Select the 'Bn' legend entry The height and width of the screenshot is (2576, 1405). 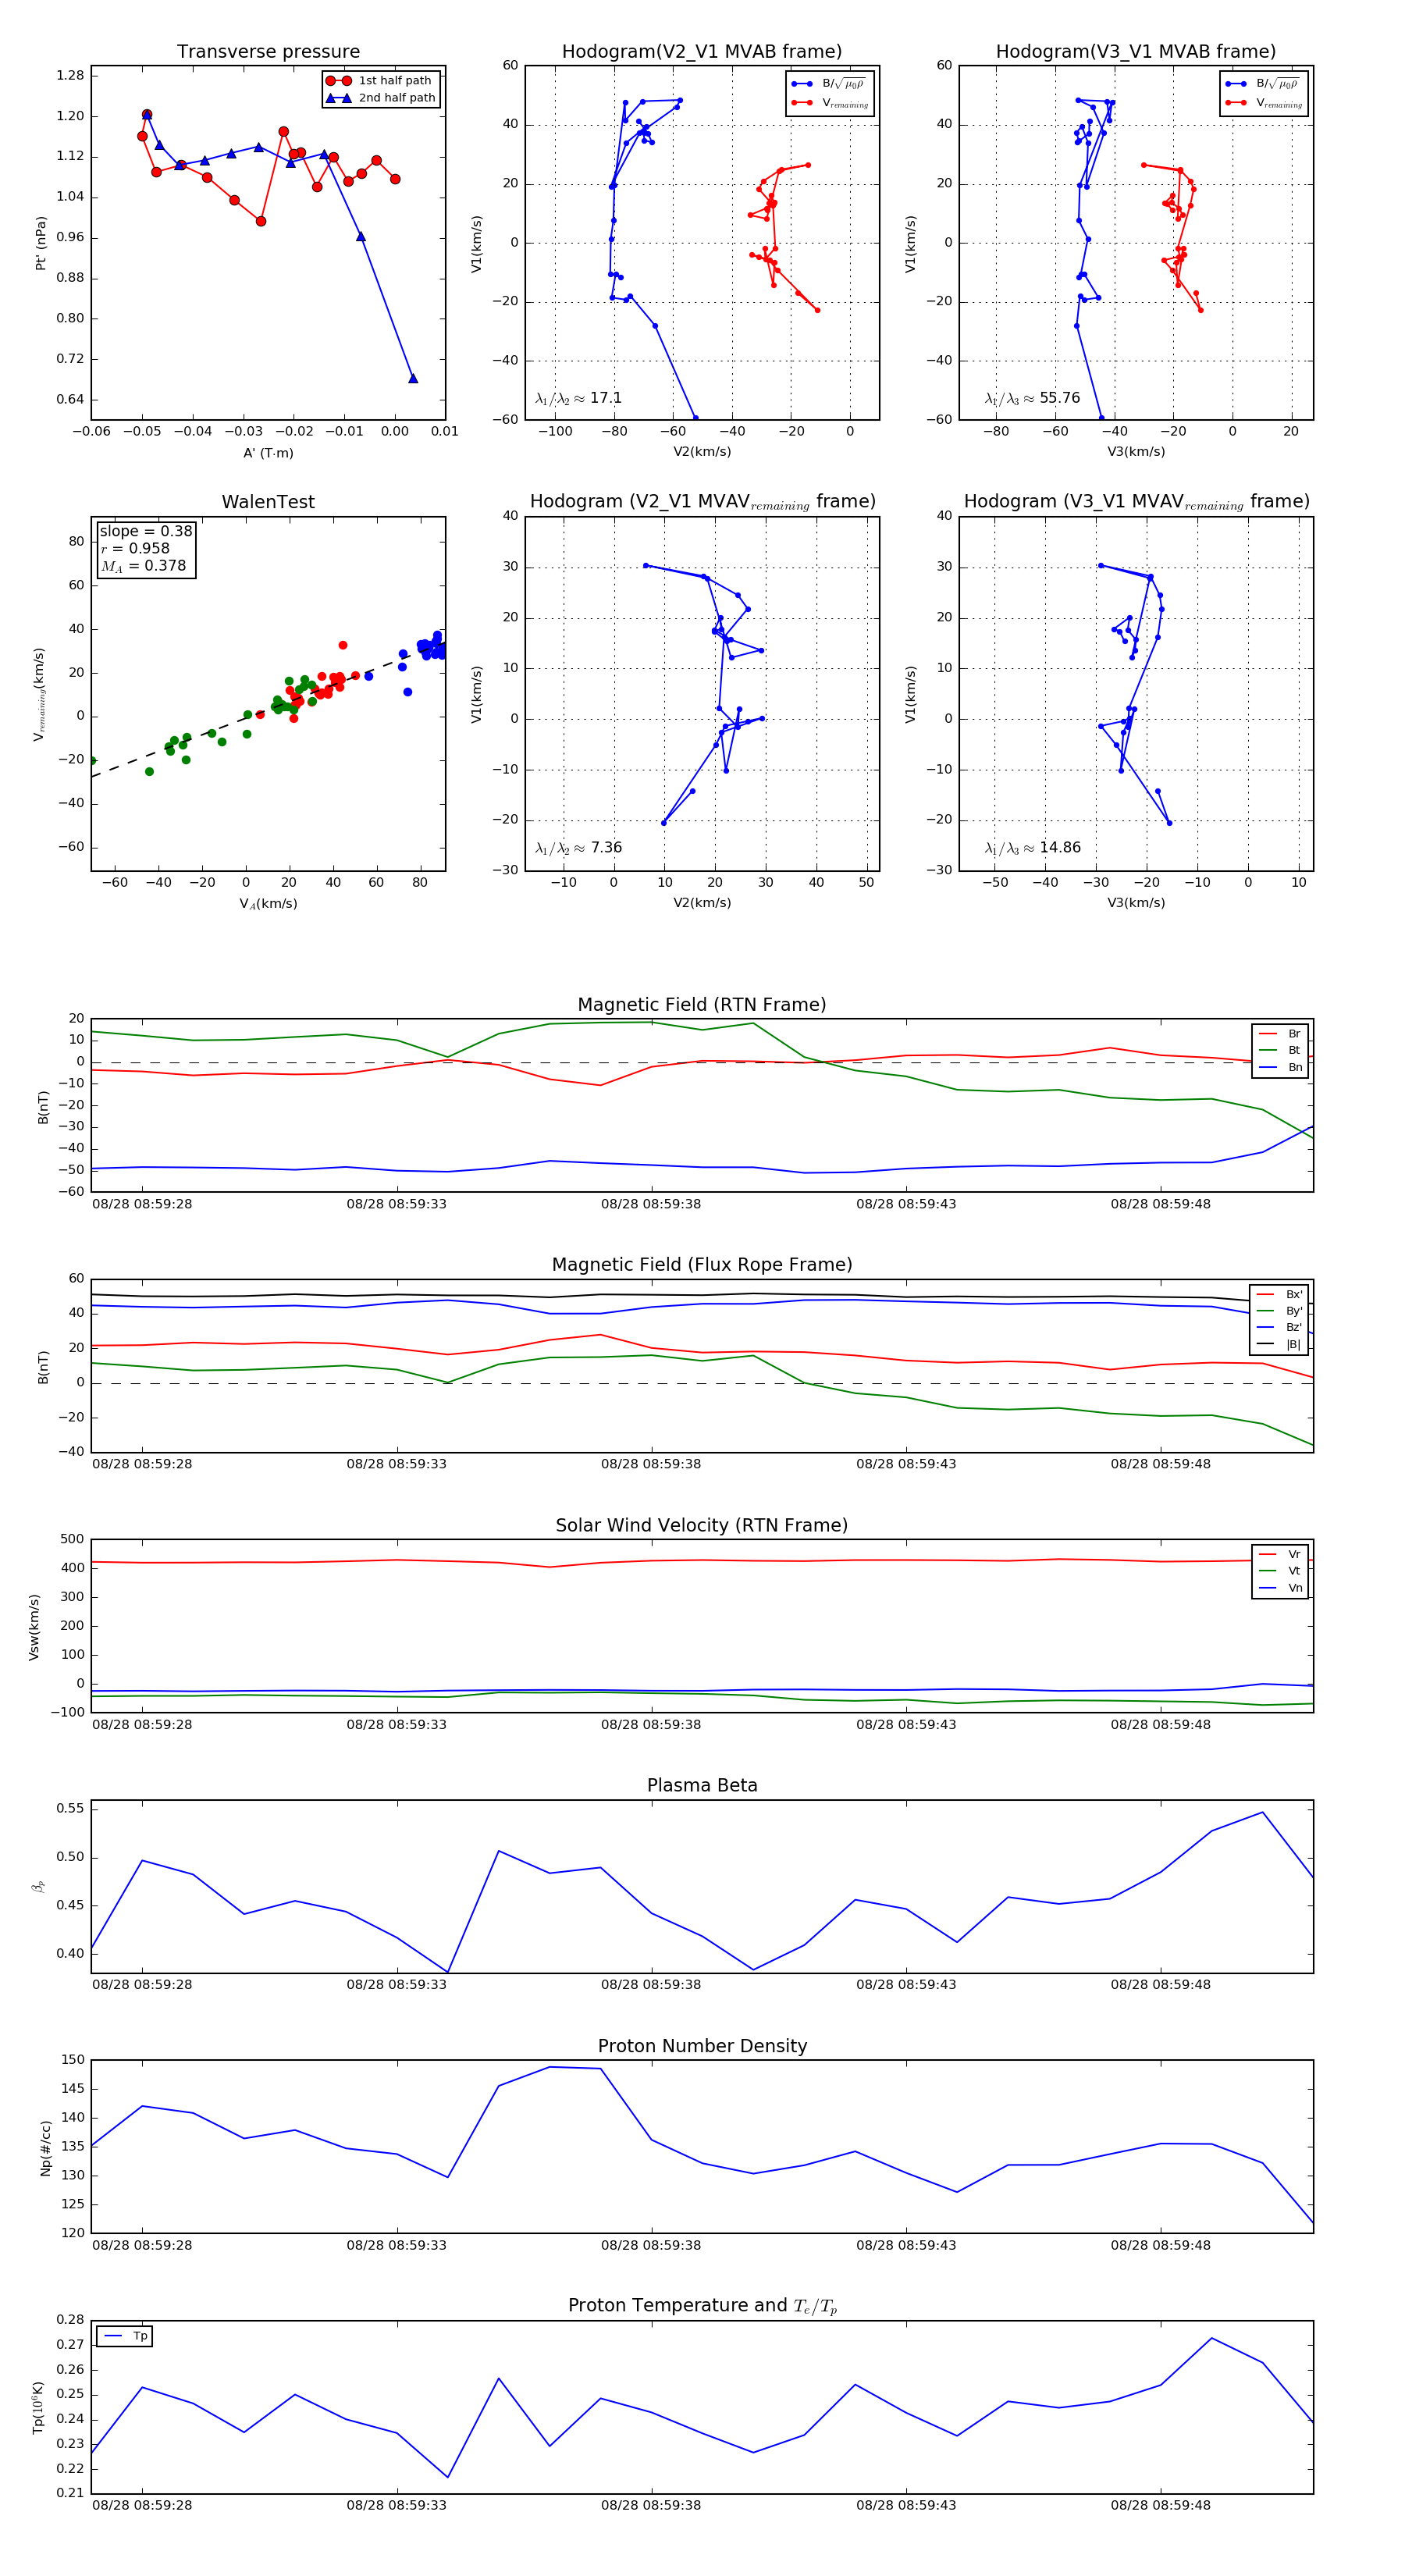pos(1280,1067)
